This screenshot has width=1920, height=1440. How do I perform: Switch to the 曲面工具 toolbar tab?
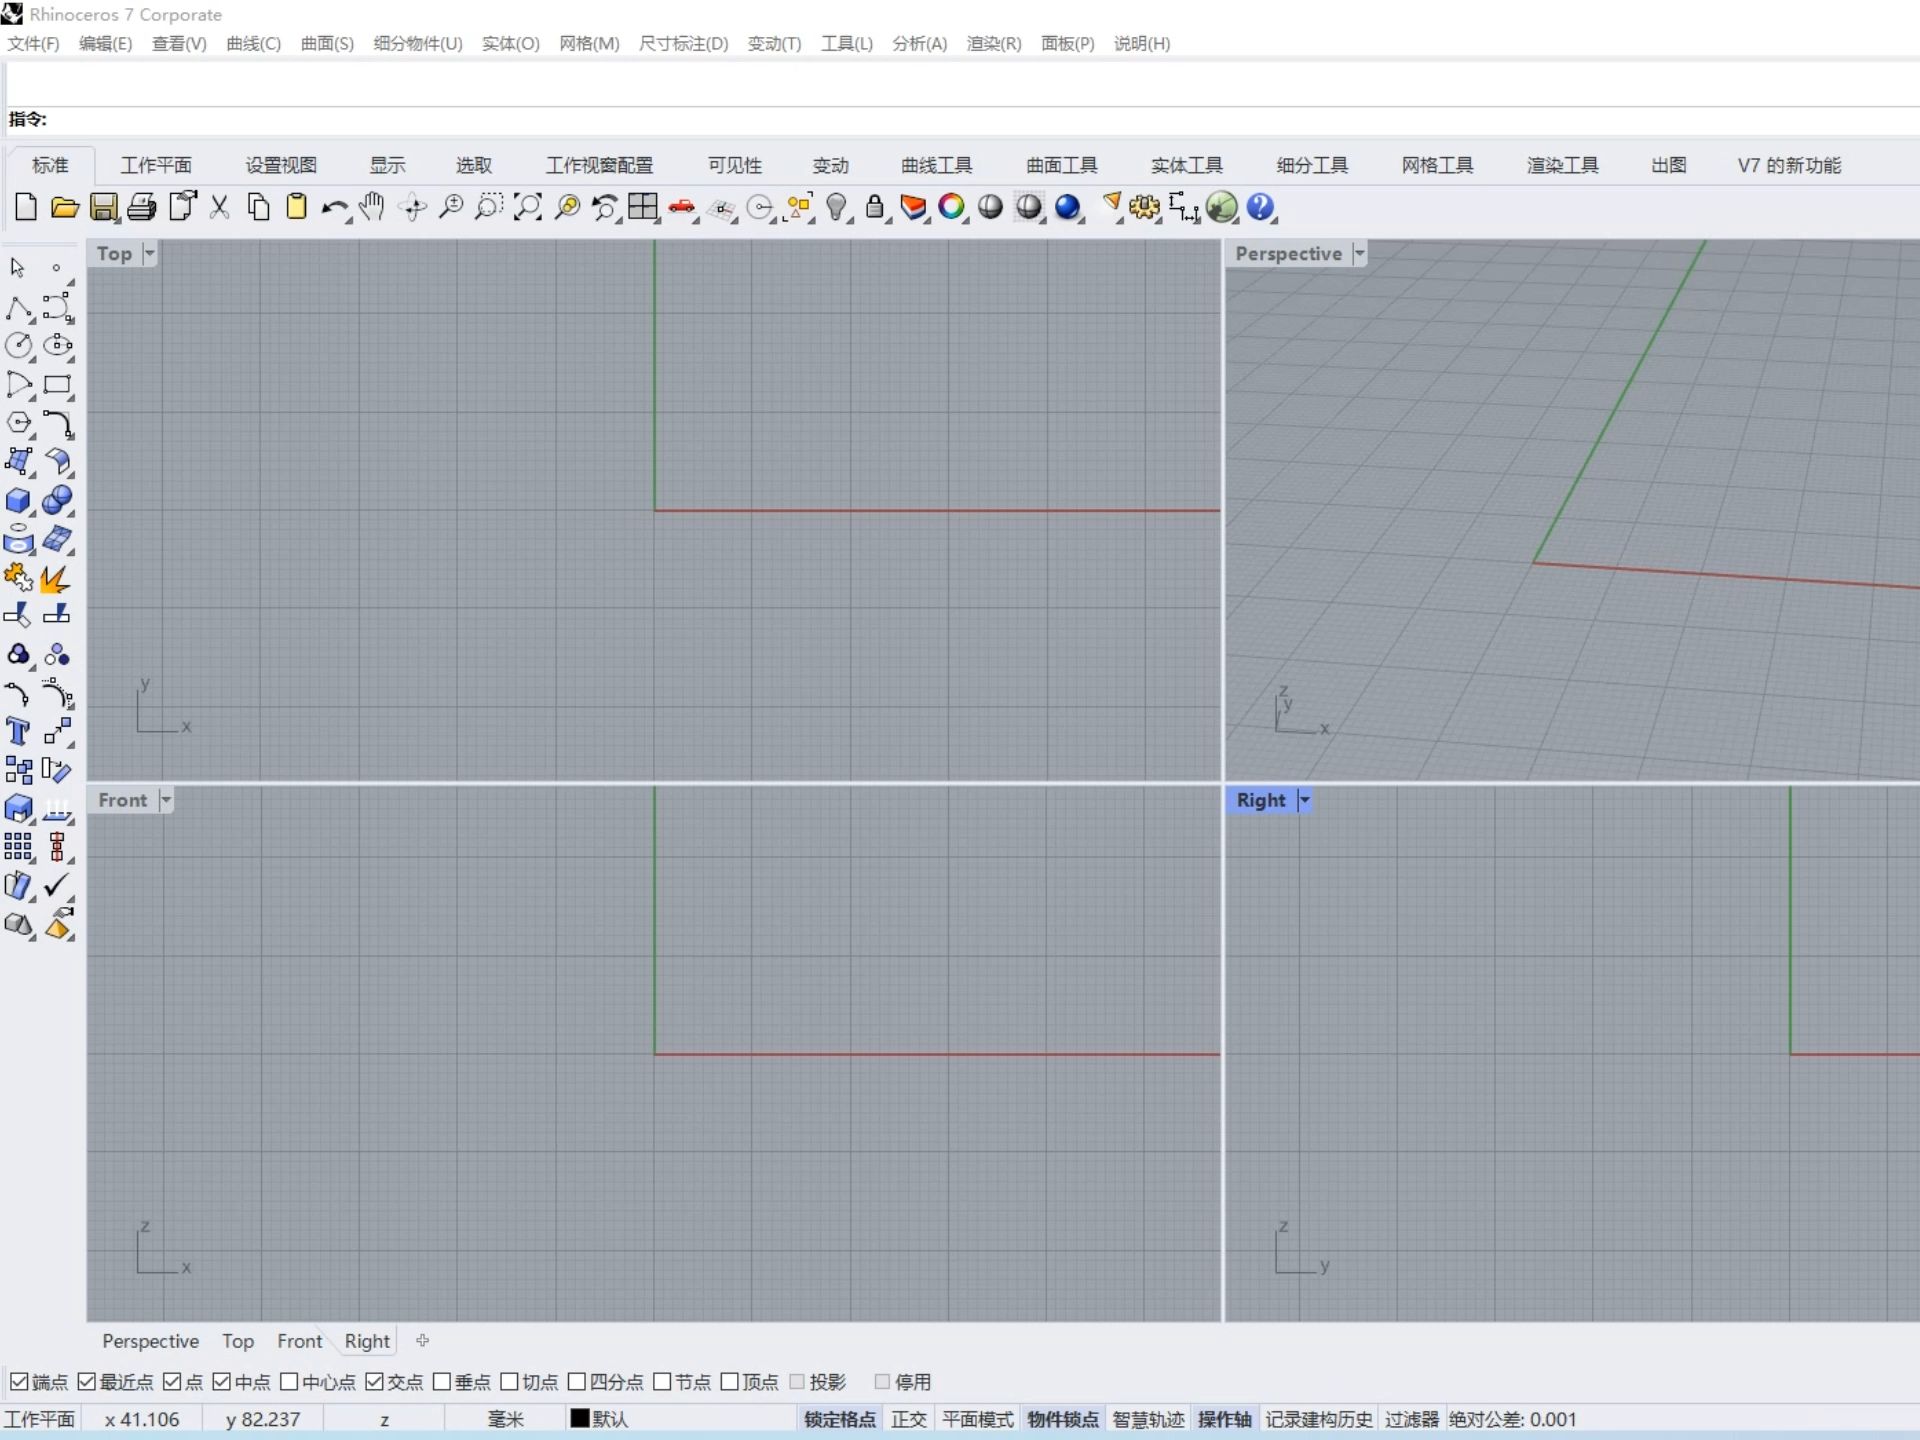tap(1062, 165)
